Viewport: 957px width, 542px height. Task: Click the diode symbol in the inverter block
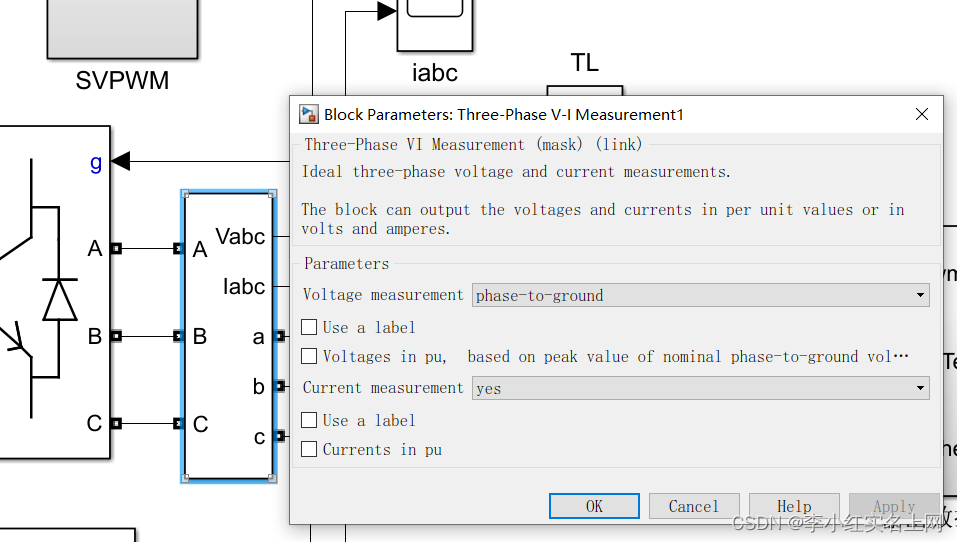point(60,299)
